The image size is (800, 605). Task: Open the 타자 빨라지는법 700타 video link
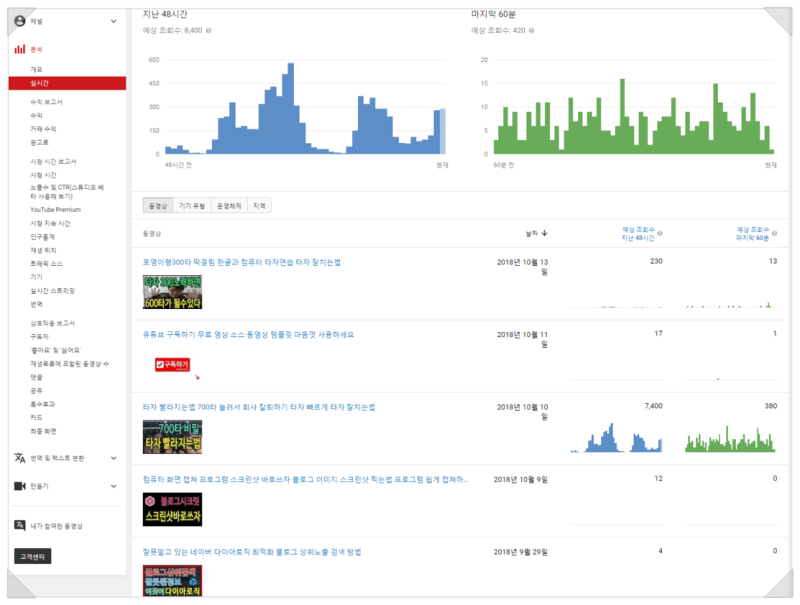259,407
